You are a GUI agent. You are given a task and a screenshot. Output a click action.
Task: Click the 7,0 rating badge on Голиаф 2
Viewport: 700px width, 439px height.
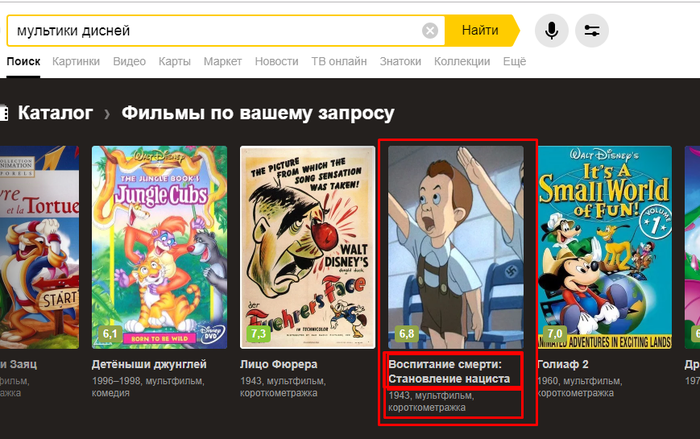(x=554, y=334)
